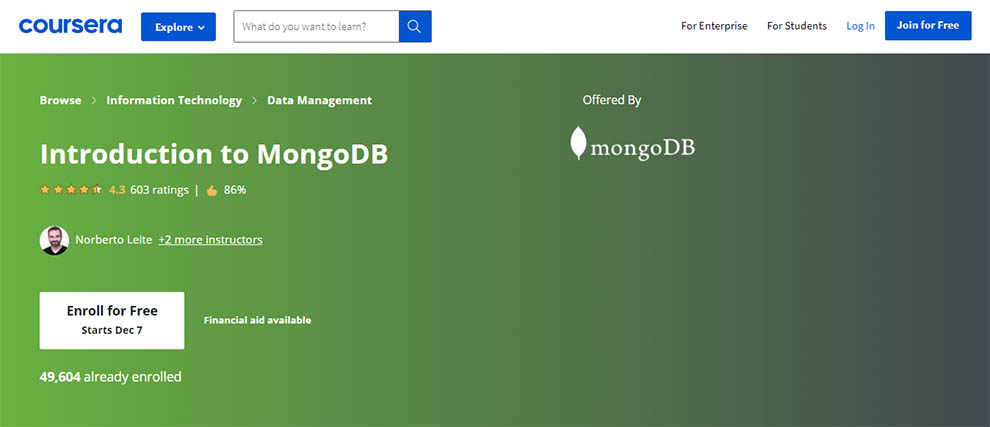Screen dimensions: 990x427
Task: Open Norberto Leite instructor name
Action: [x=114, y=240]
